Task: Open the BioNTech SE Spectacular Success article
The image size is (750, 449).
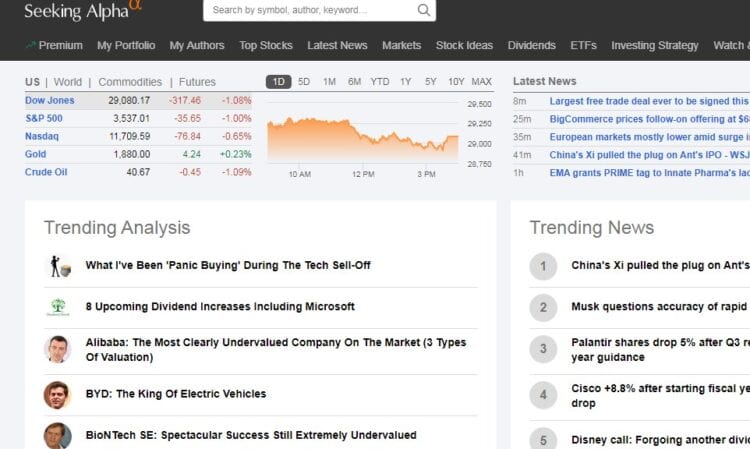Action: point(251,435)
